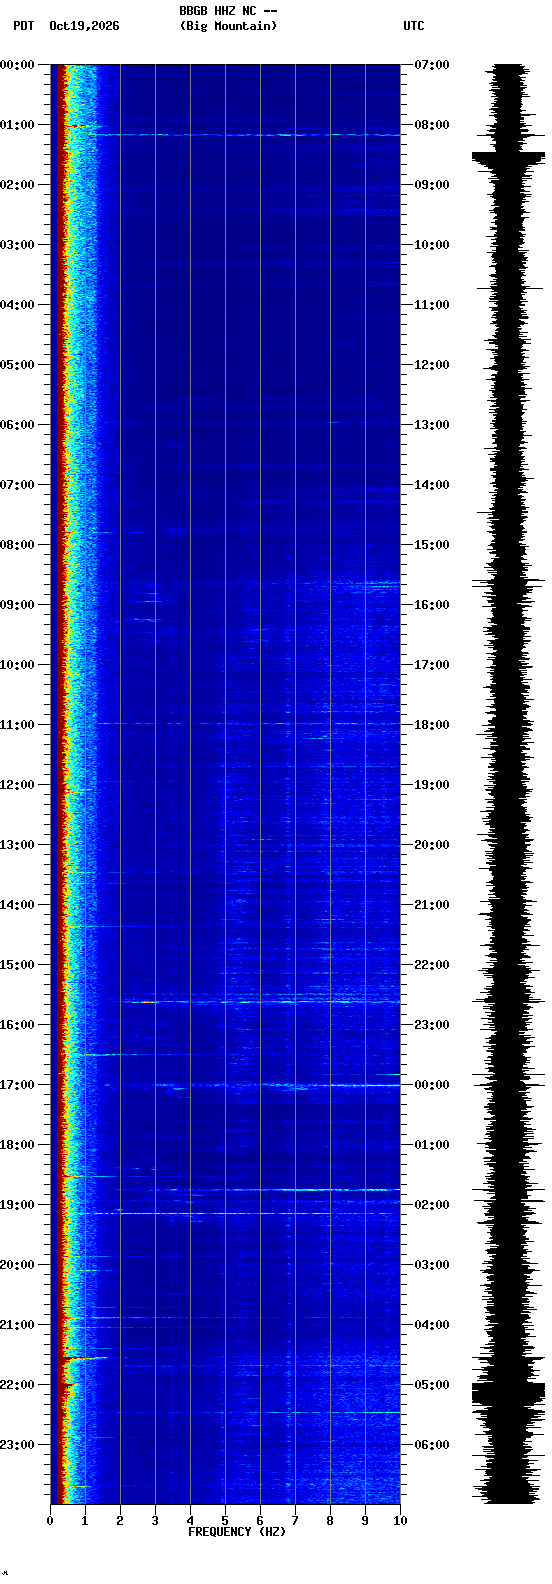Select the 'UTC' timezone label
Screen dimensions: 552x1584
414,26
